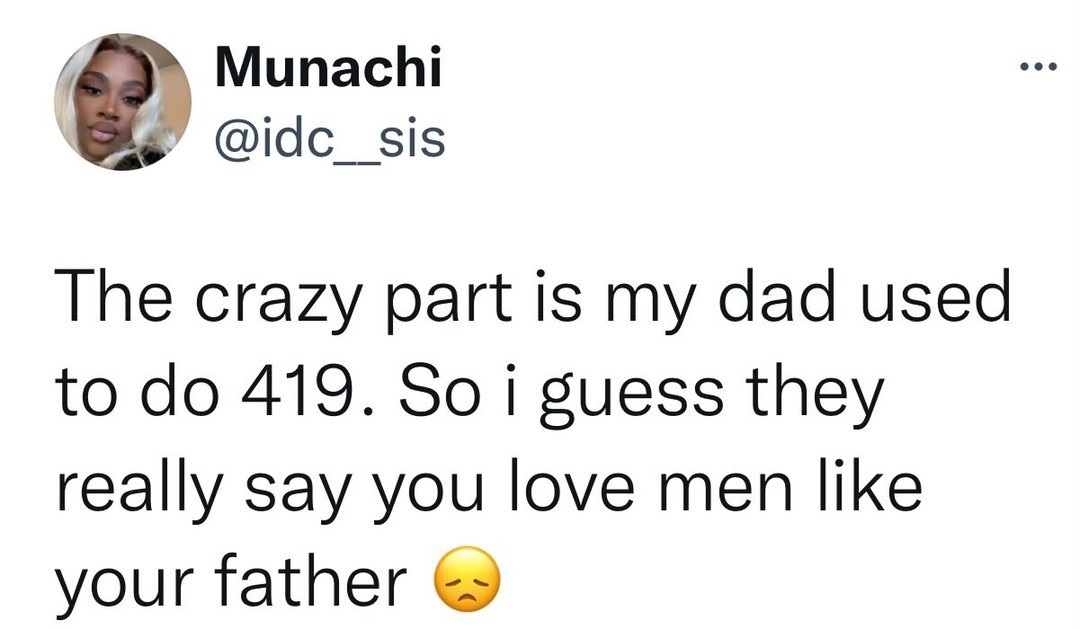The height and width of the screenshot is (629, 1080).
Task: Click the word "guess" in the tweet
Action: pos(632,400)
